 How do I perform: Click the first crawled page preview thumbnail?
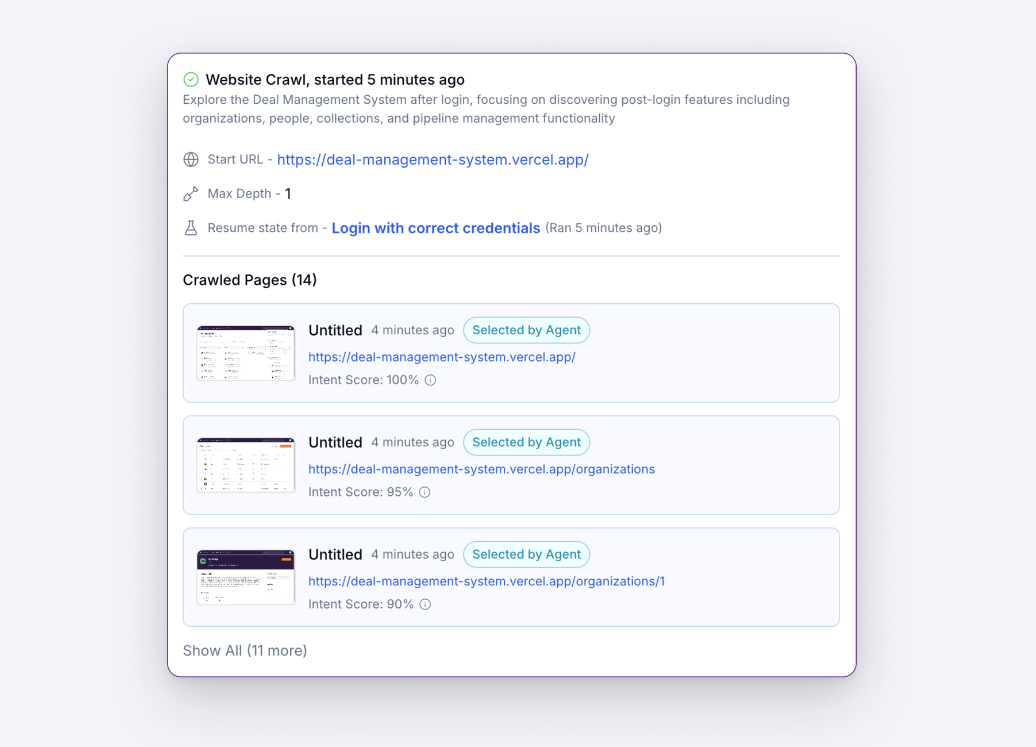click(x=246, y=352)
